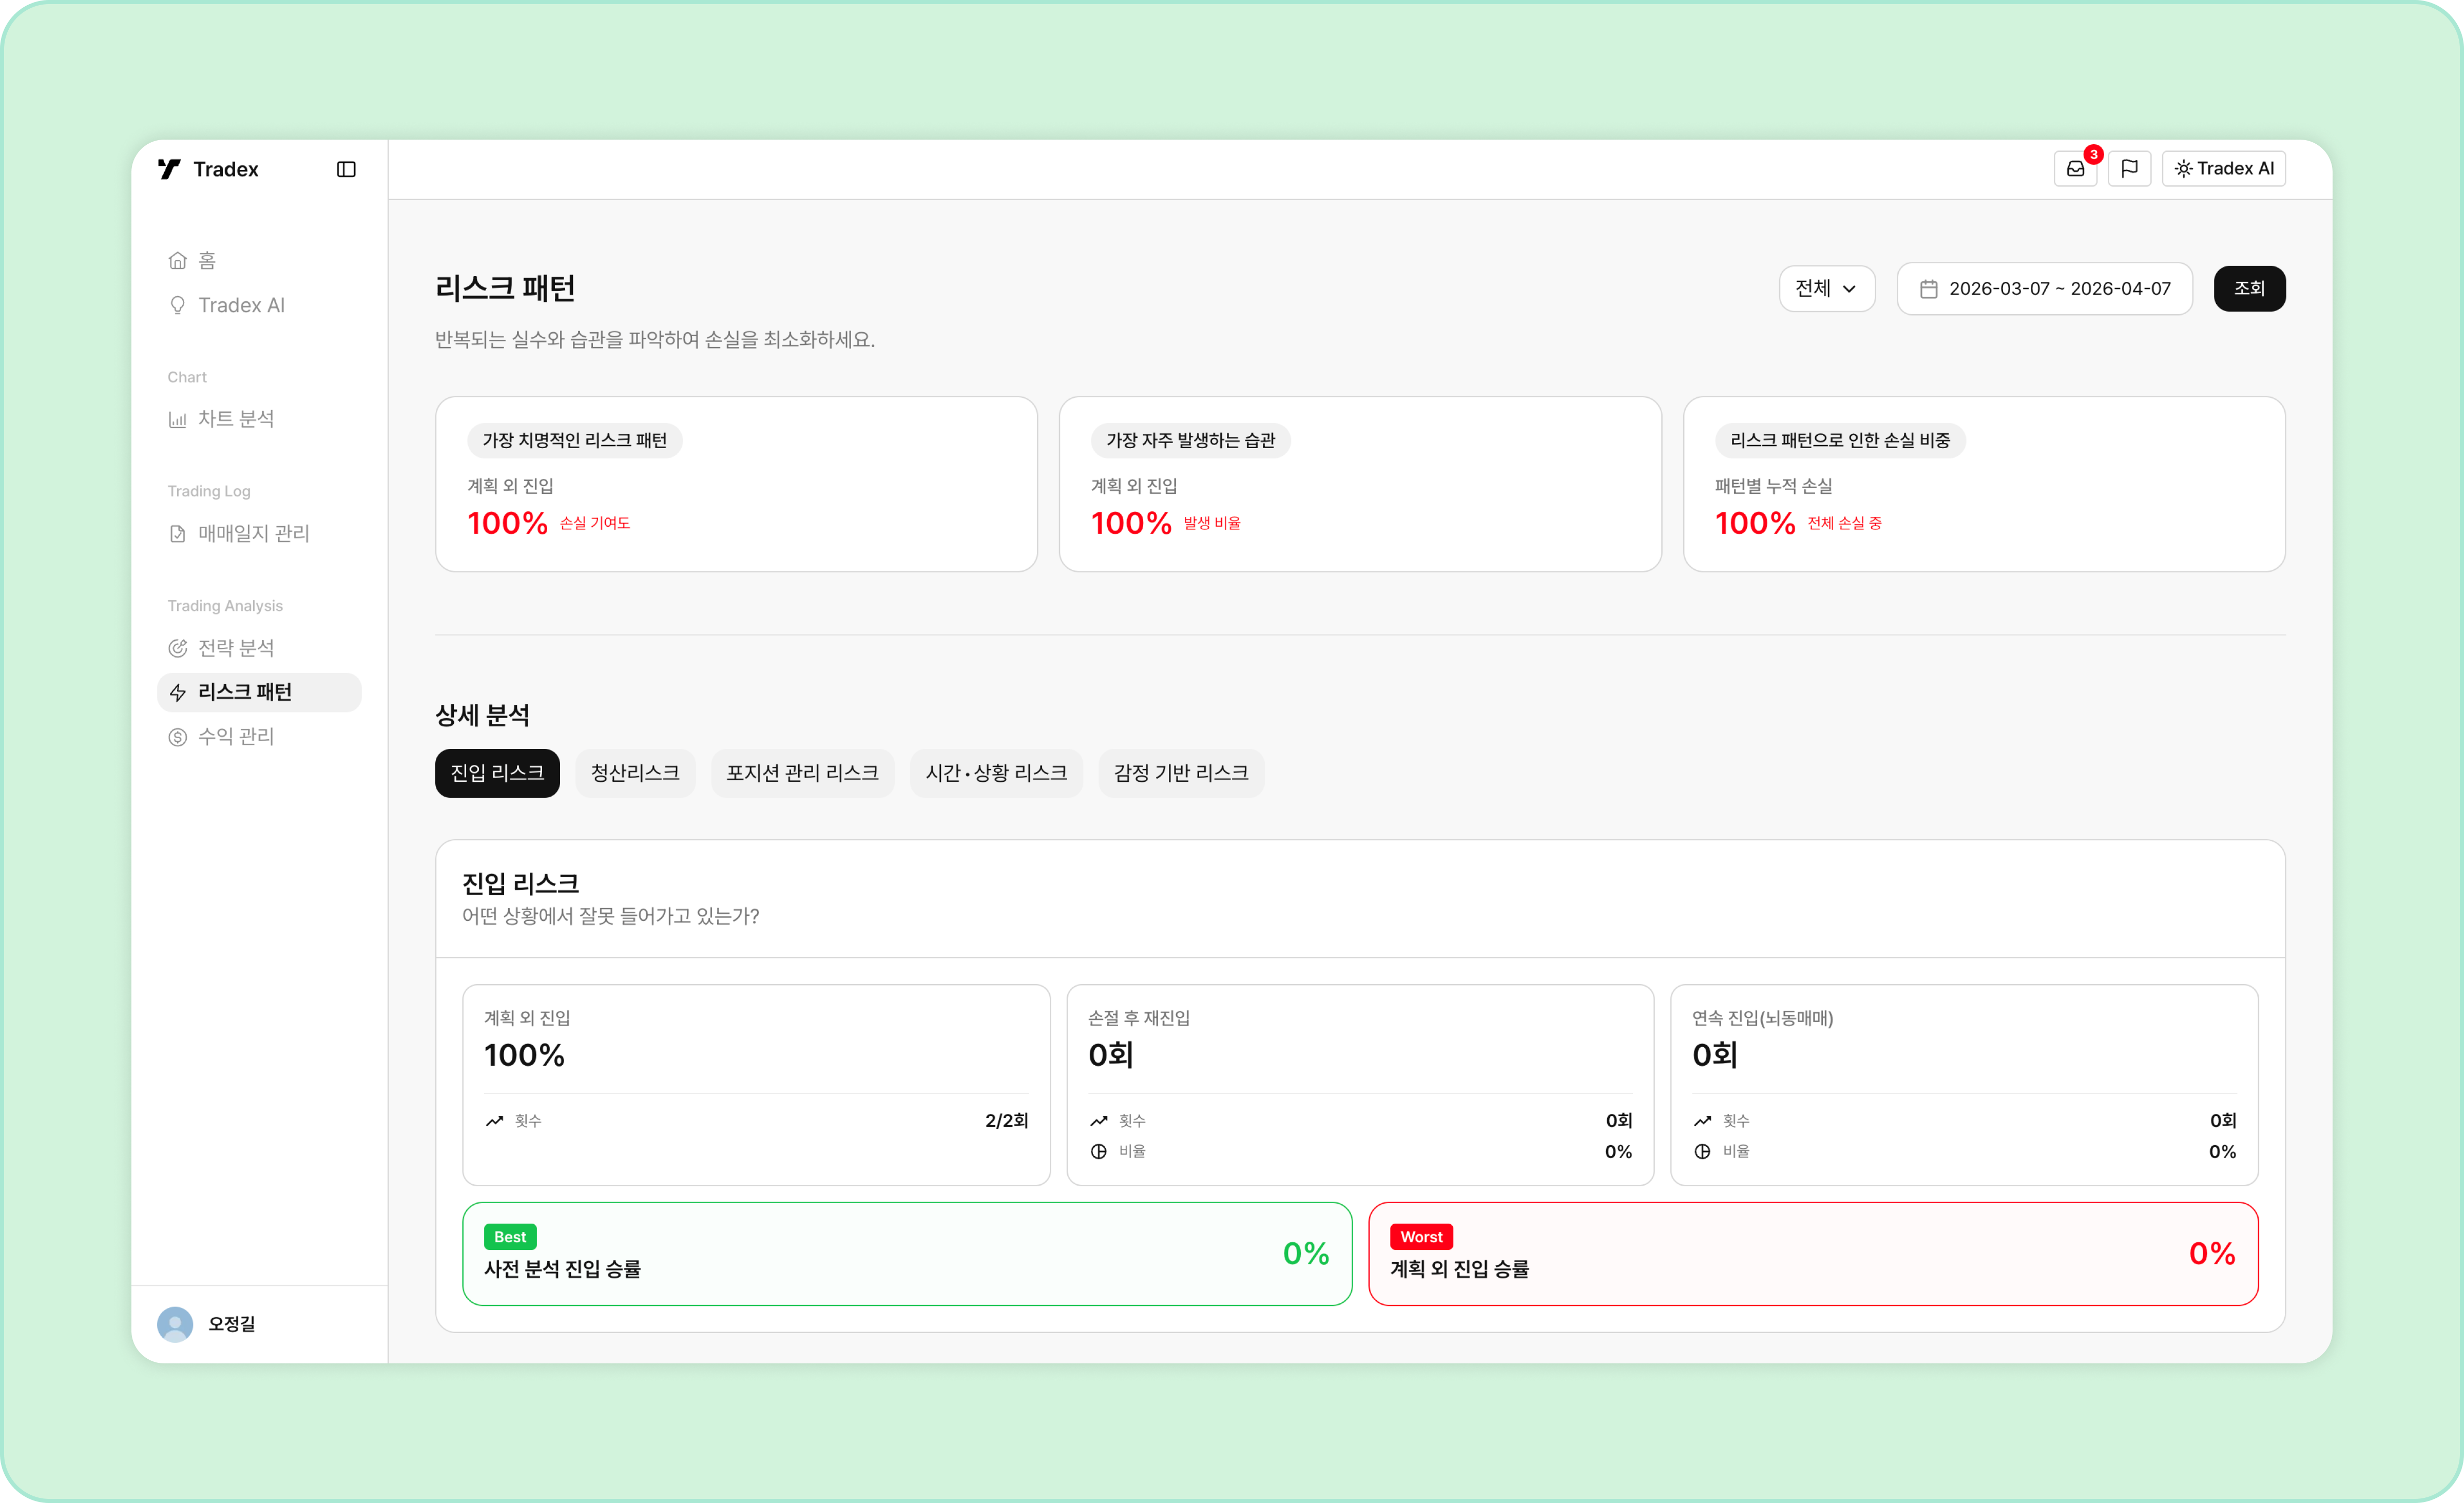Click the 계획 외 진입 100% stat card

pos(756,1085)
